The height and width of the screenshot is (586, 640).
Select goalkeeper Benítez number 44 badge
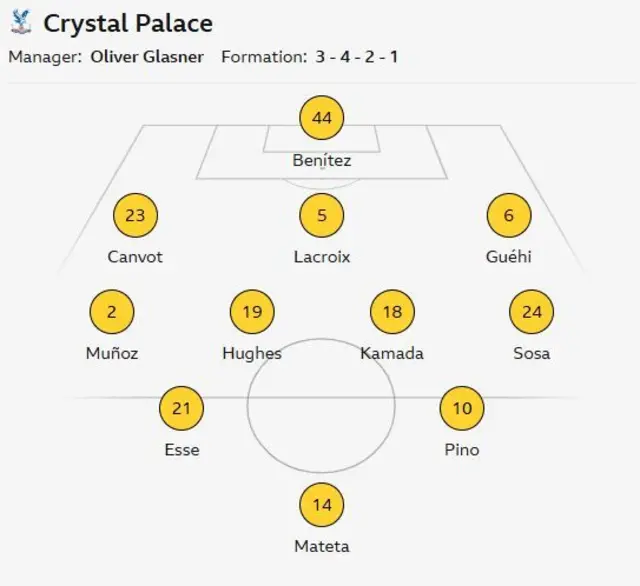[x=322, y=119]
